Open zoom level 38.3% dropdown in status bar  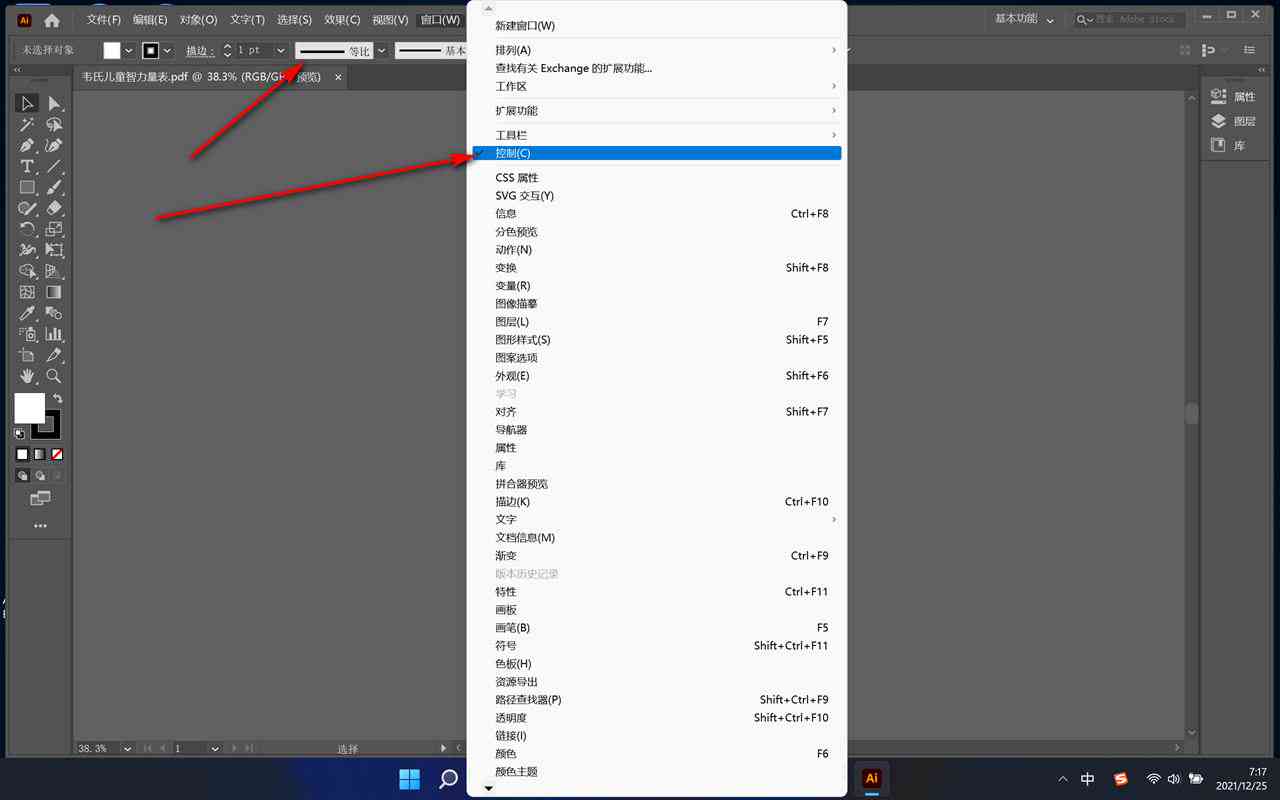[128, 748]
